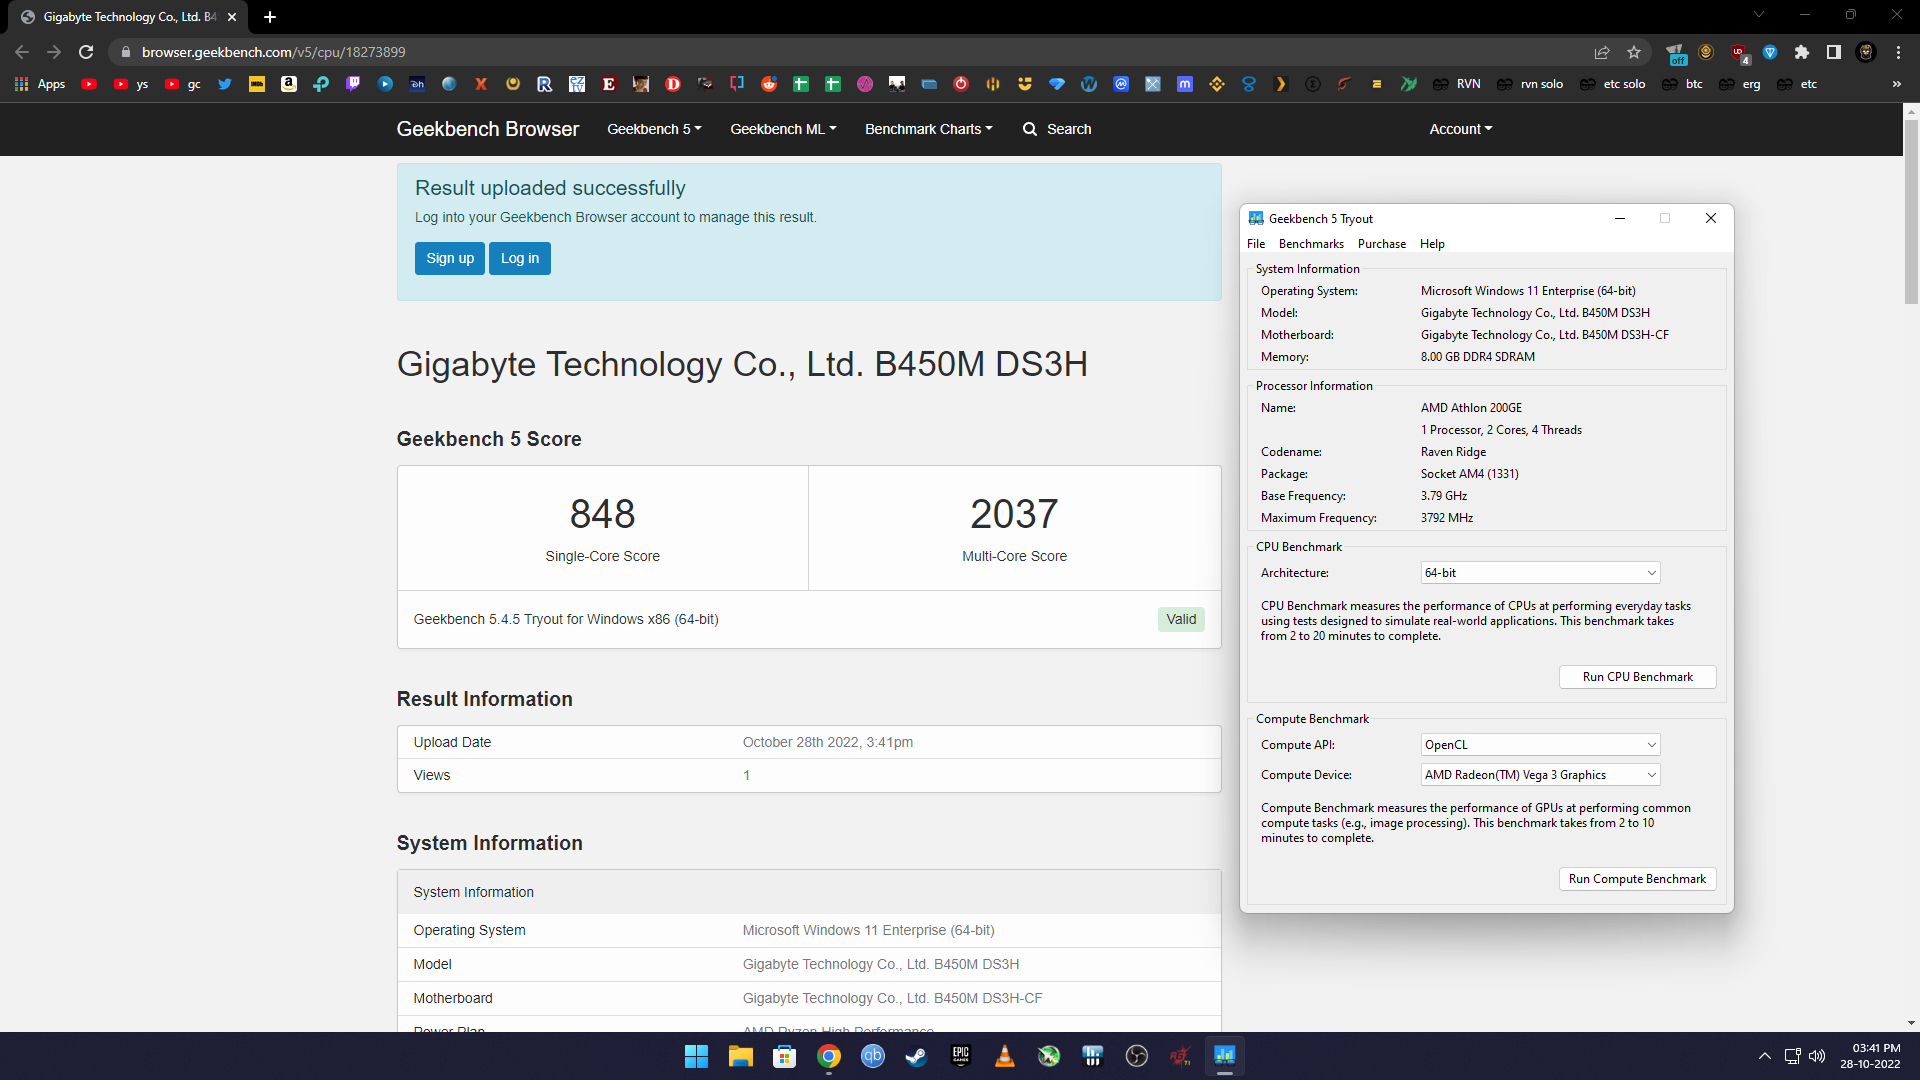1920x1080 pixels.
Task: Open the Twitter bookmark in bookmarks bar
Action: 225,84
